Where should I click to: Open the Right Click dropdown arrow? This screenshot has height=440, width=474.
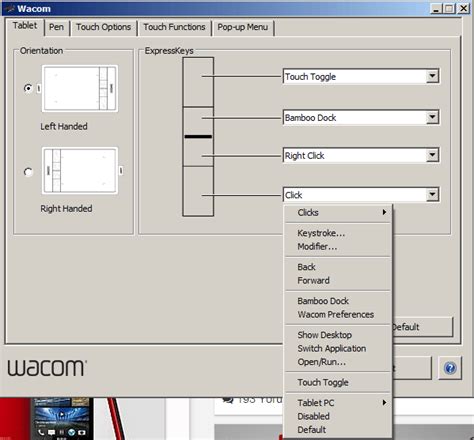(x=432, y=155)
